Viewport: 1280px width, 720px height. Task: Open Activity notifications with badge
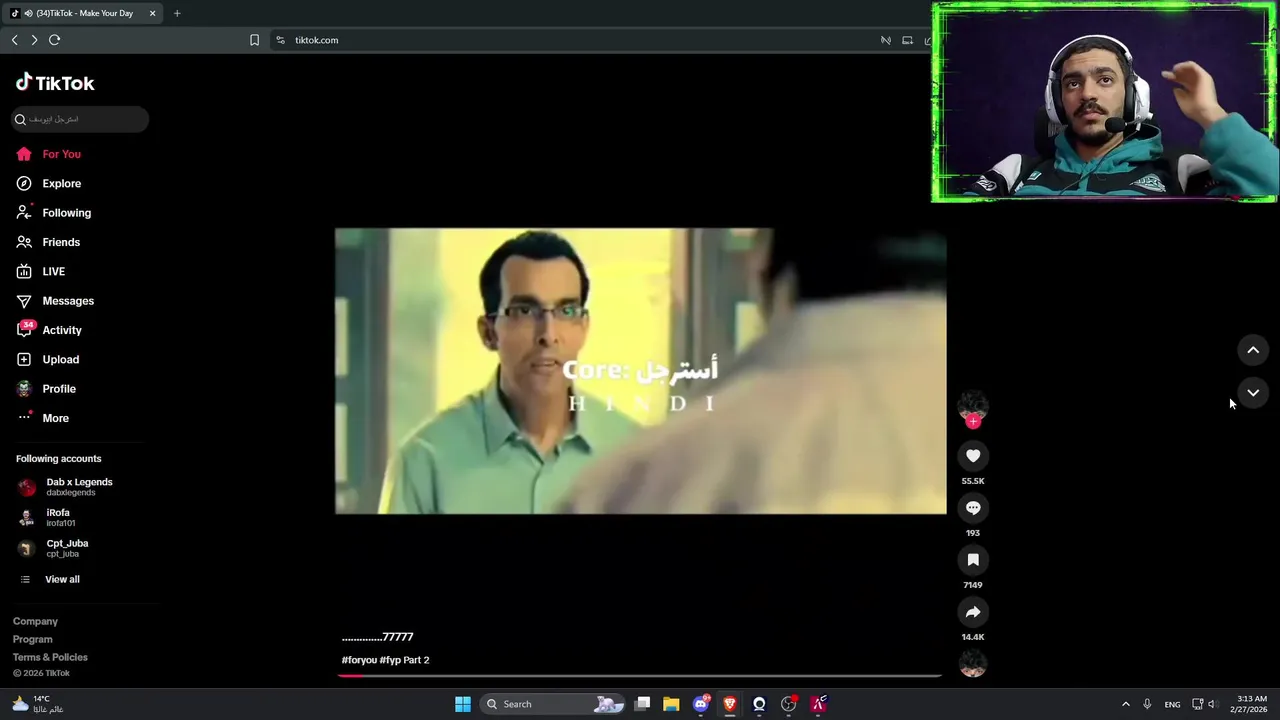[x=49, y=330]
